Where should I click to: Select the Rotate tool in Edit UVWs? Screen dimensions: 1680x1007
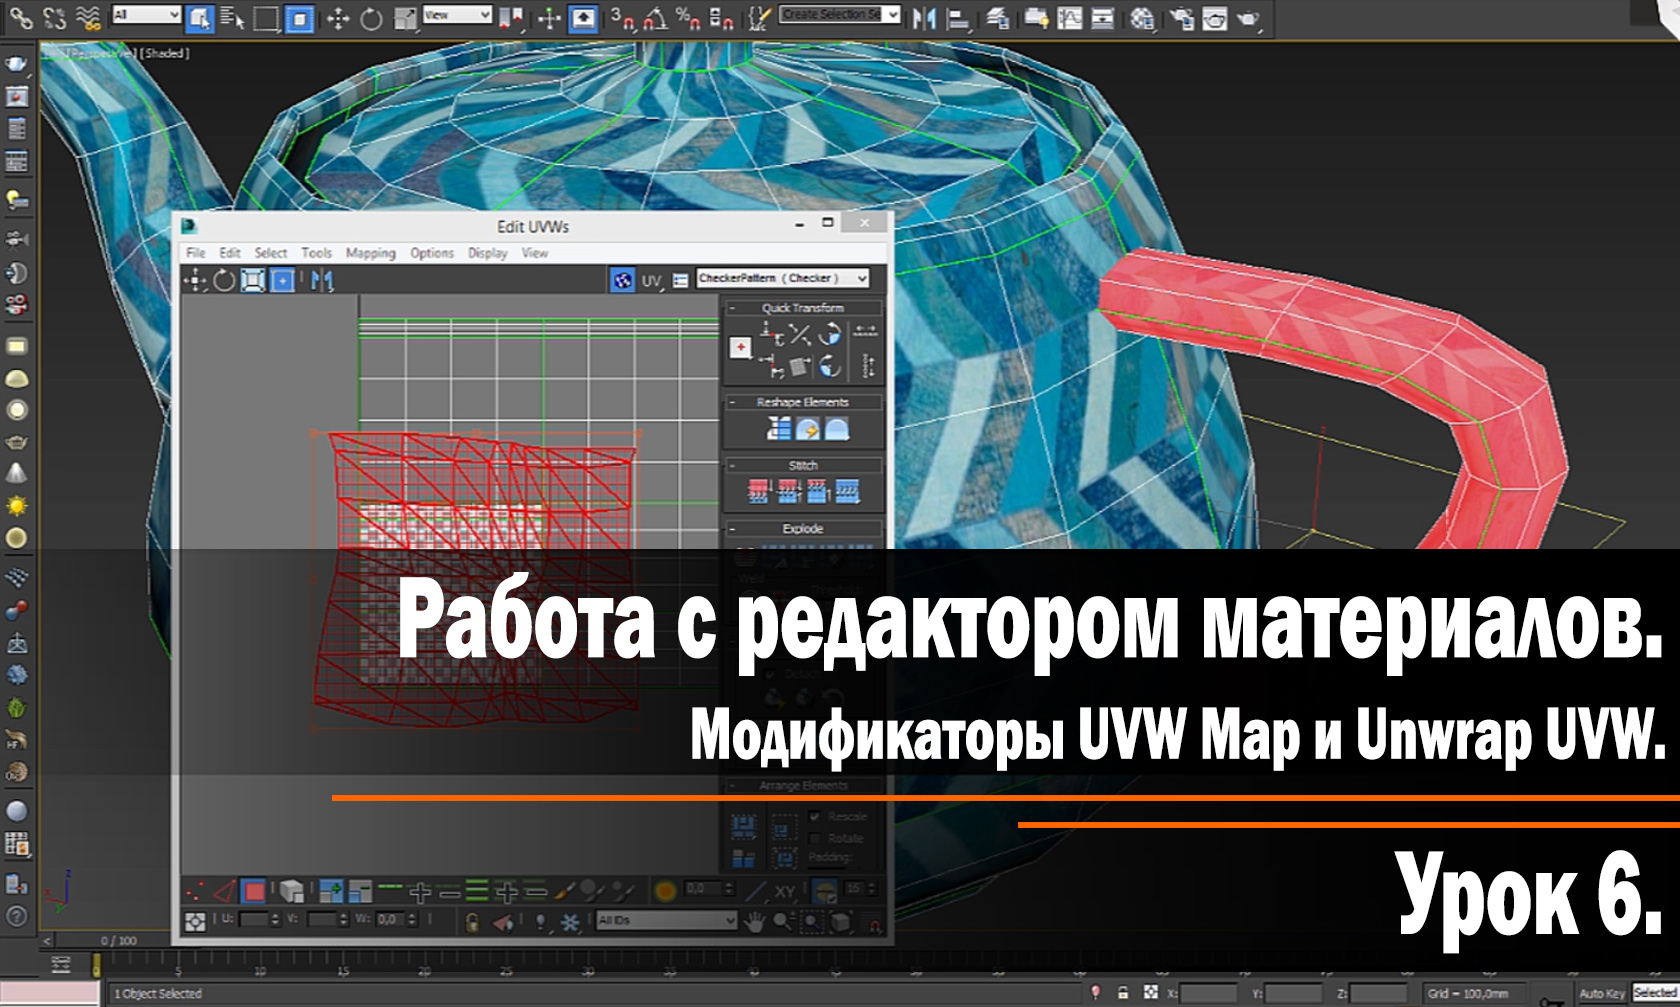222,279
